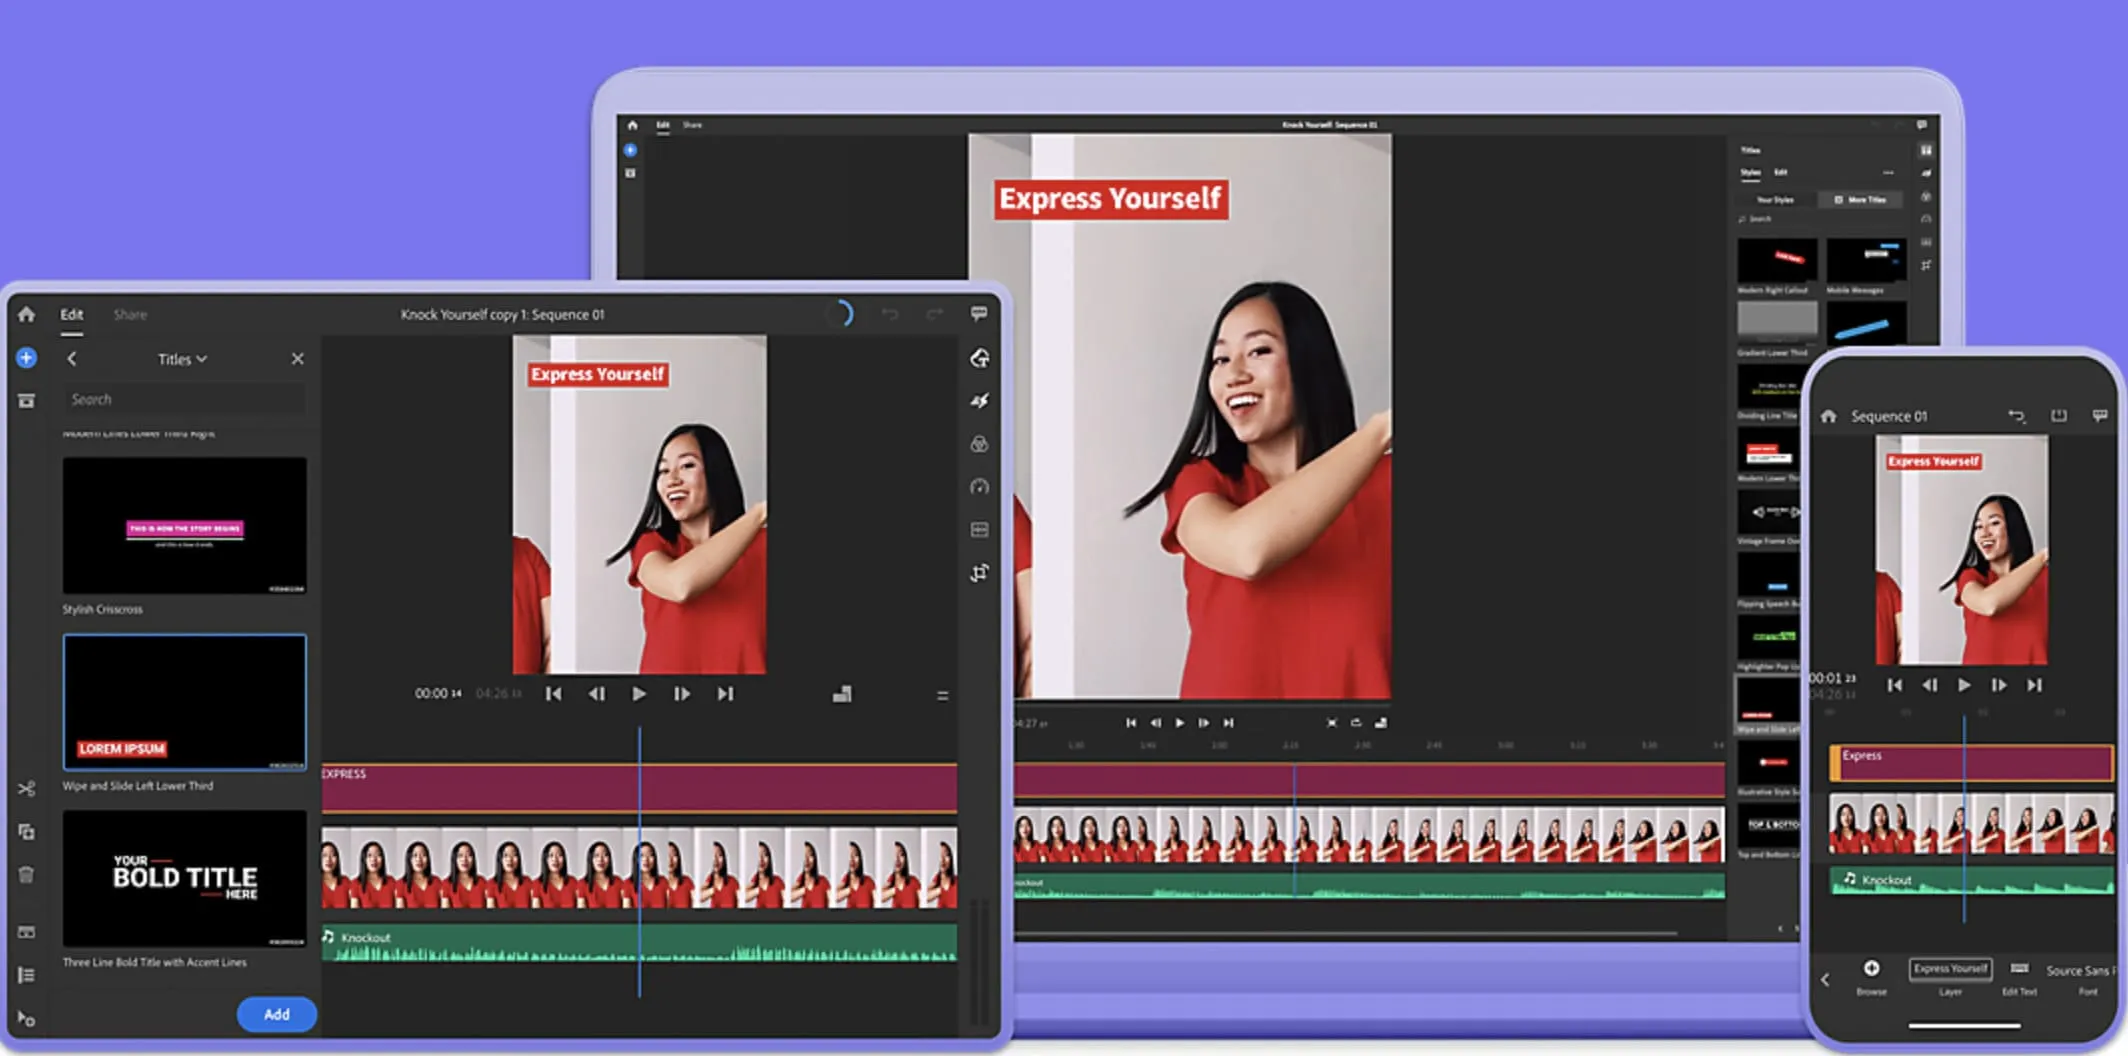The height and width of the screenshot is (1056, 2128).
Task: Open the Home icon on phone
Action: click(x=1829, y=416)
